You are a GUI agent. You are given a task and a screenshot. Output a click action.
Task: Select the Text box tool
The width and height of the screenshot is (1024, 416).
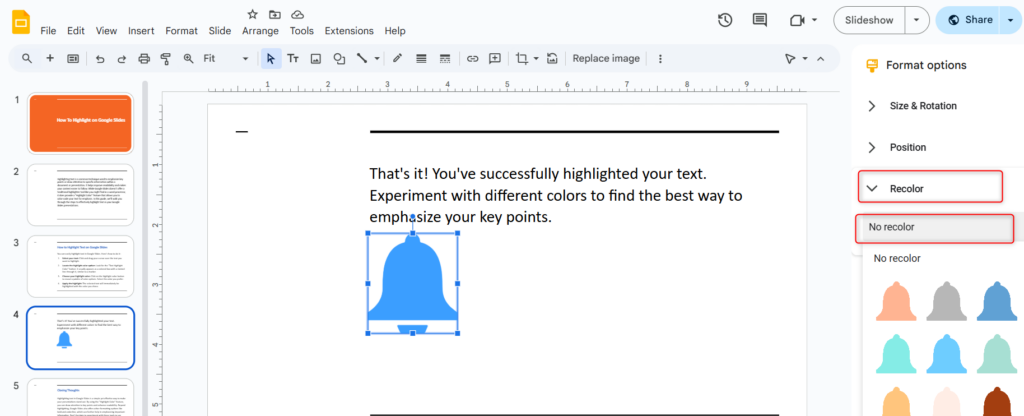pos(293,59)
